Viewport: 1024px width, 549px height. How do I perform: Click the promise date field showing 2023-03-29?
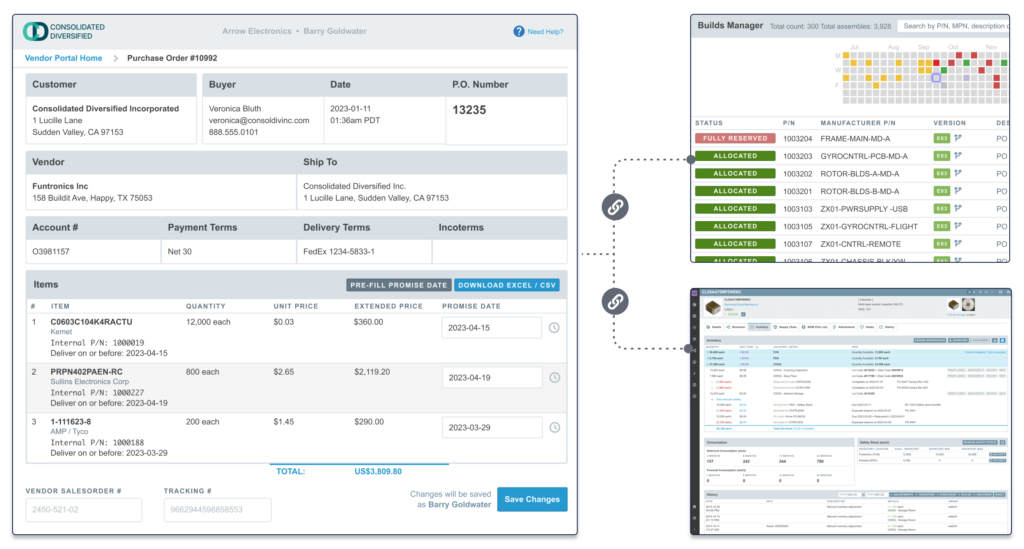point(492,428)
